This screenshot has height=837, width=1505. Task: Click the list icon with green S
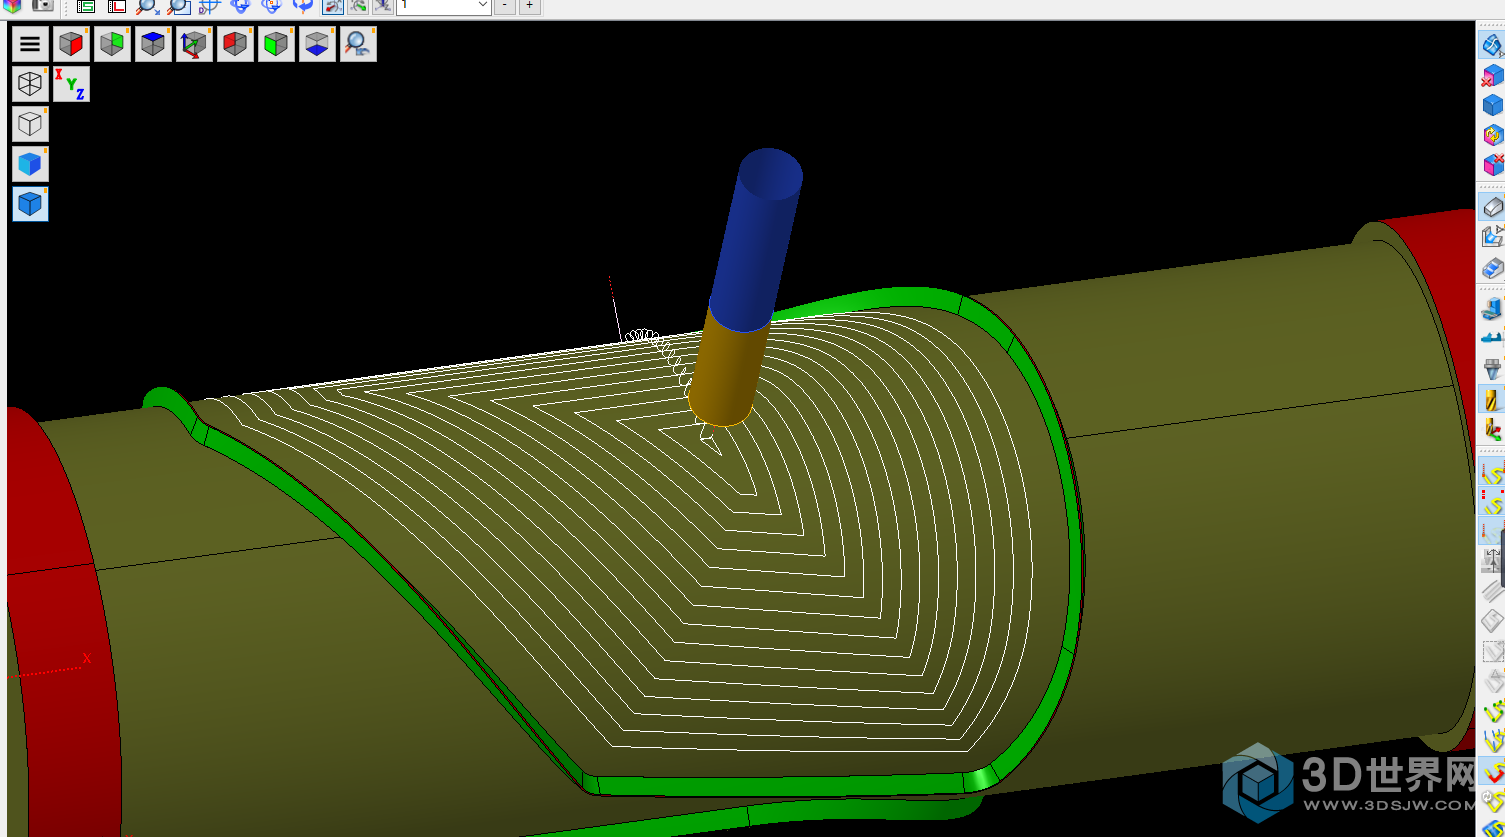pos(86,6)
